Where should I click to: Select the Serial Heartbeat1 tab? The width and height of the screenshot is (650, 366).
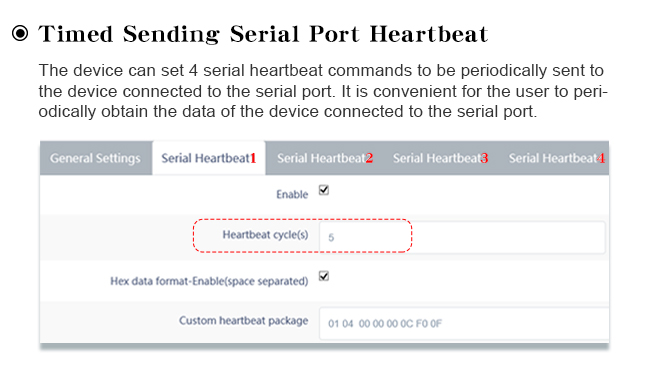click(x=209, y=158)
